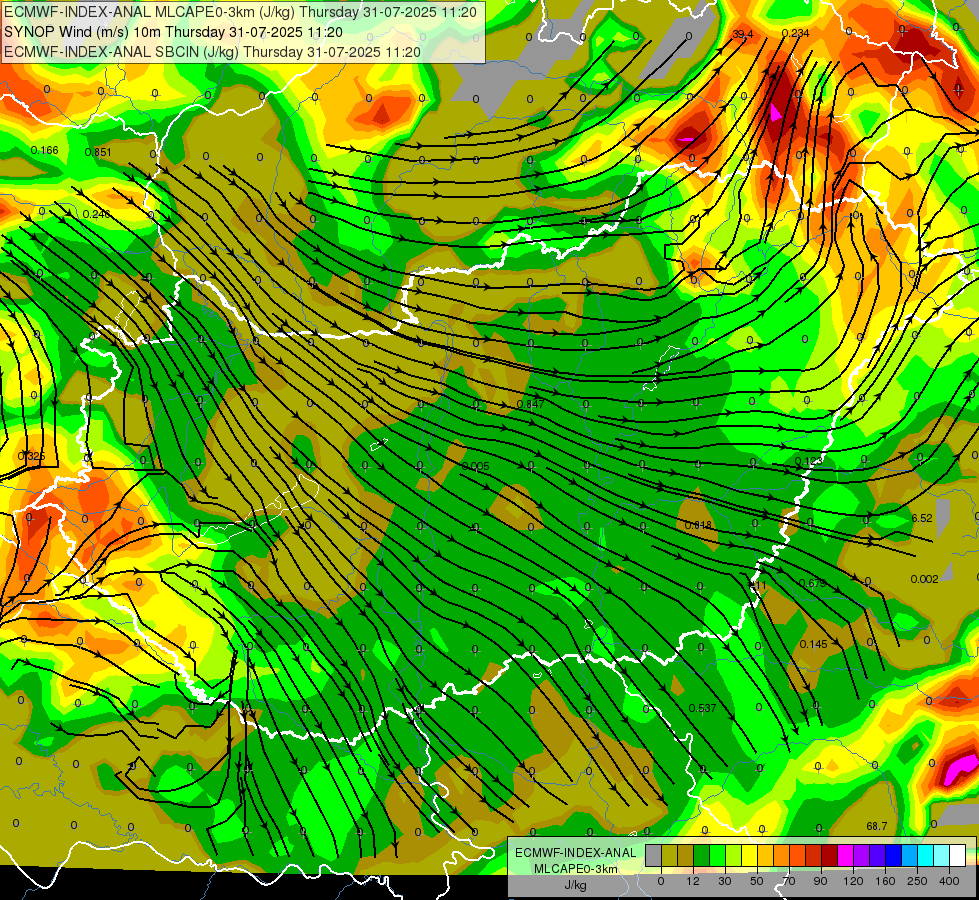
Task: Click the map value 0.002
Action: coord(924,579)
